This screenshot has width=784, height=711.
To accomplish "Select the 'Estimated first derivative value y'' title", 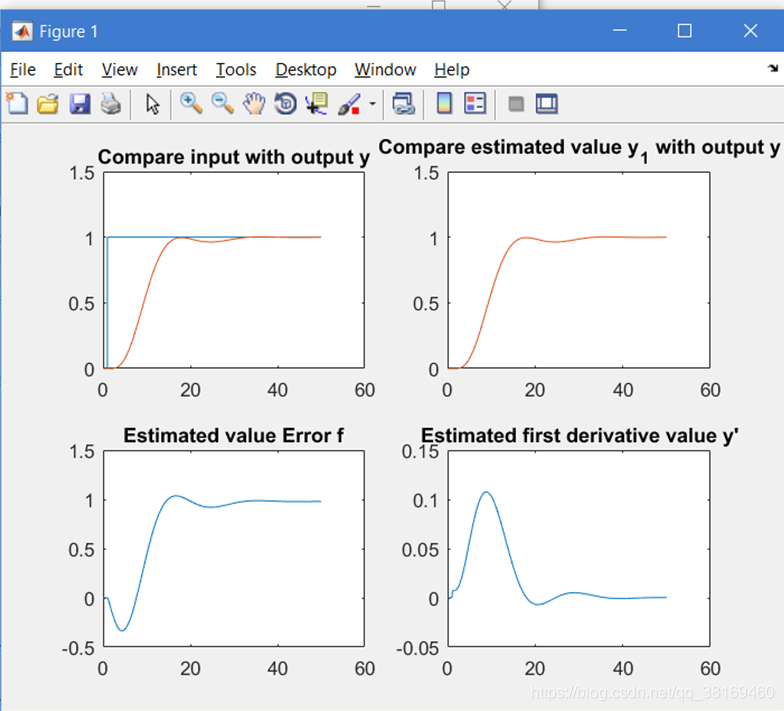I will point(580,436).
